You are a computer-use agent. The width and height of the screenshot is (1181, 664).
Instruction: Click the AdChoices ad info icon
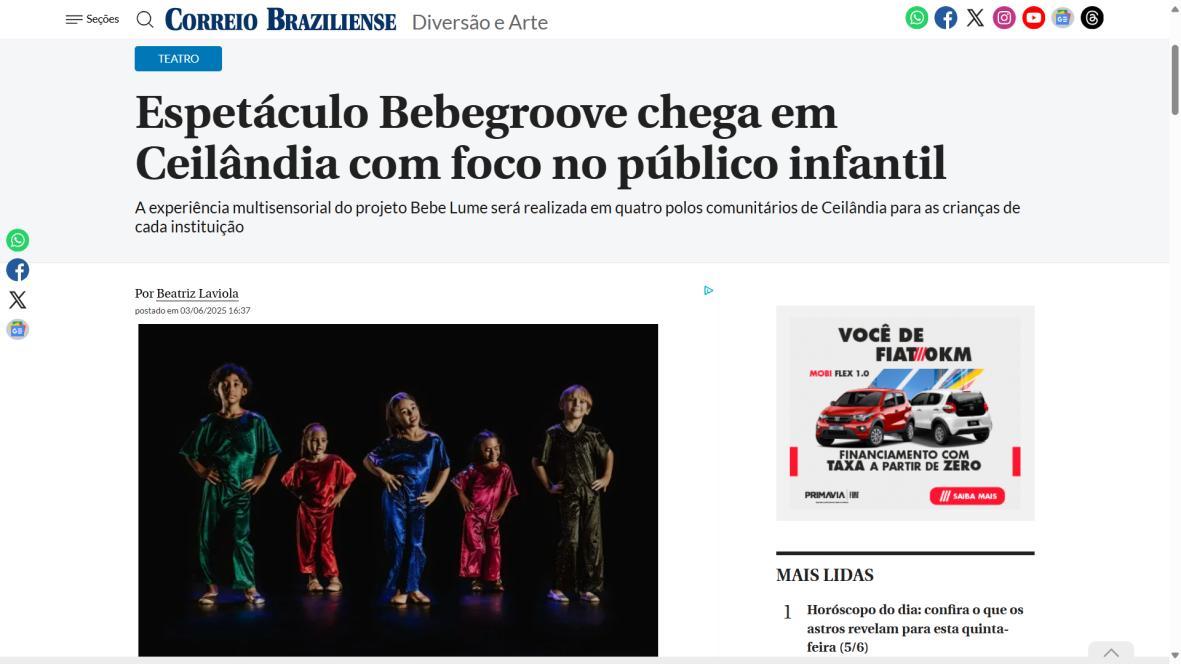point(709,291)
